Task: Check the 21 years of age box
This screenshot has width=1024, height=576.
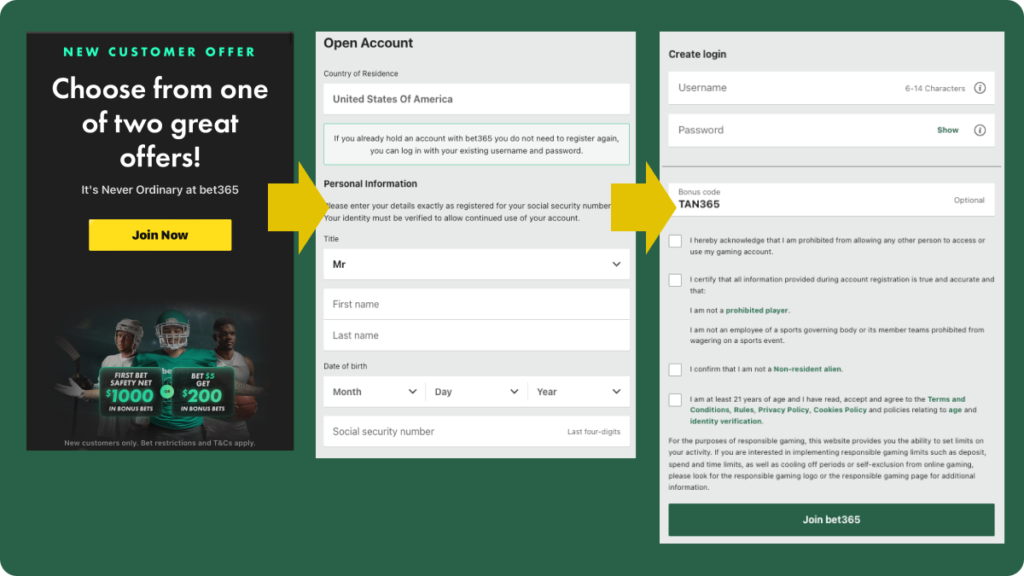Action: (x=675, y=400)
